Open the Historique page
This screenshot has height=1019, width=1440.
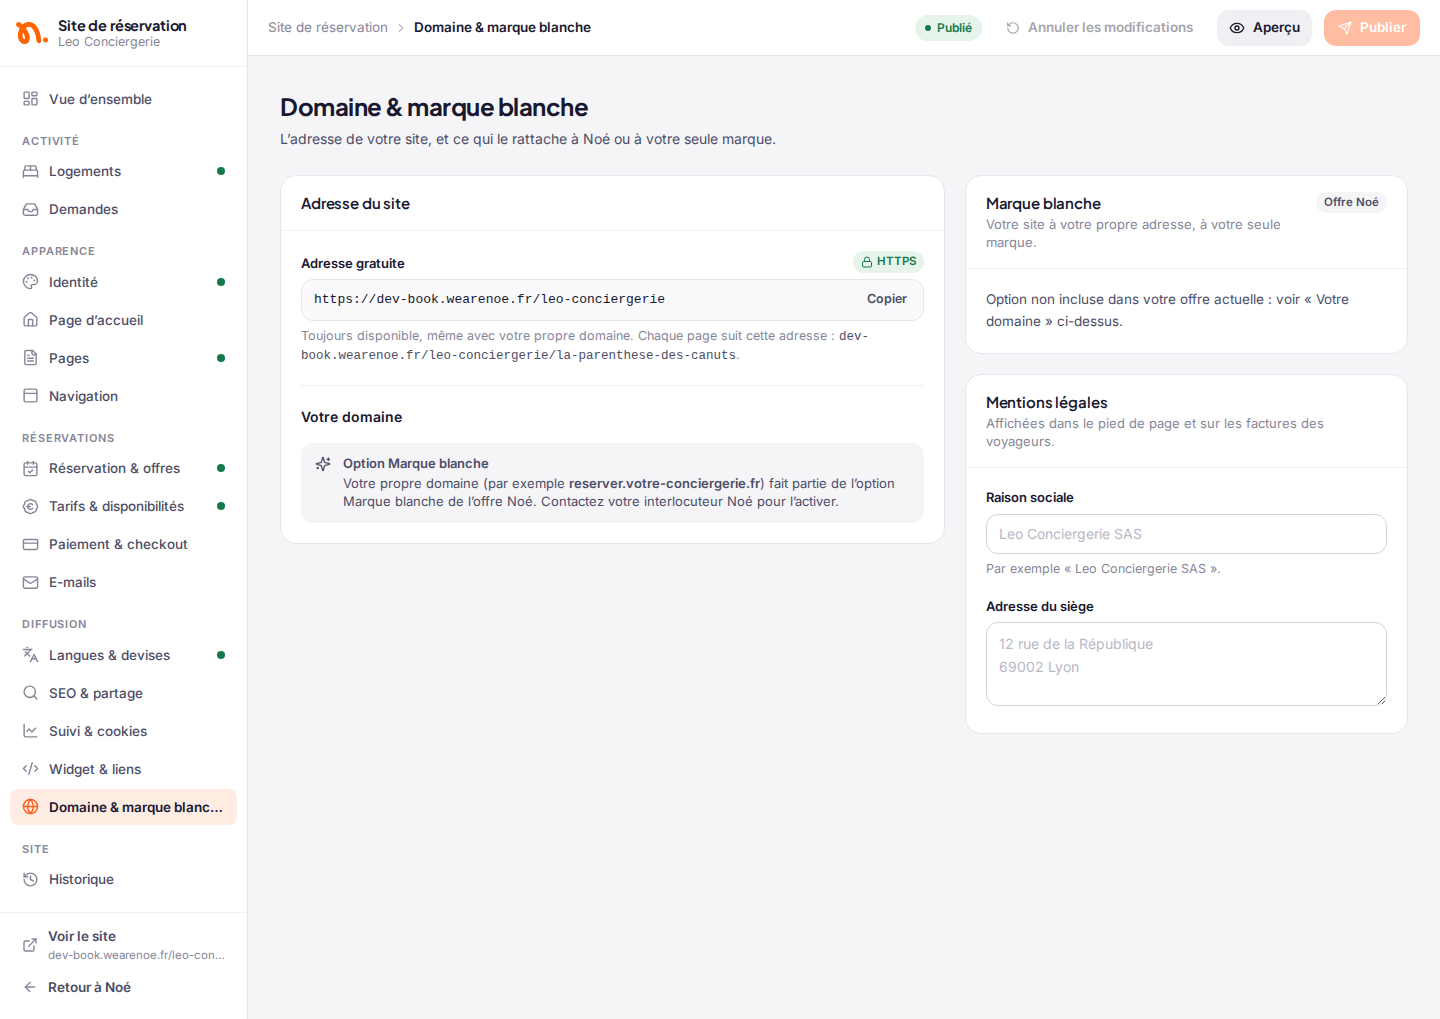[123, 879]
